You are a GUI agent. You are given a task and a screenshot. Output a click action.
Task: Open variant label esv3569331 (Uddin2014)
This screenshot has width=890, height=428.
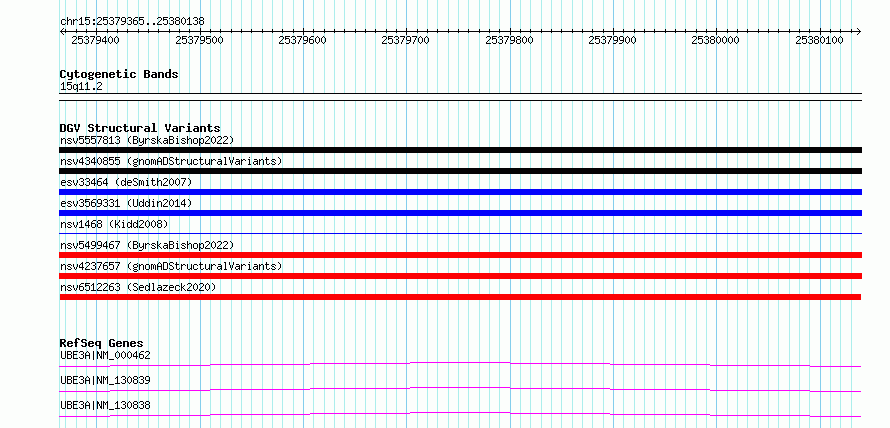pos(126,203)
